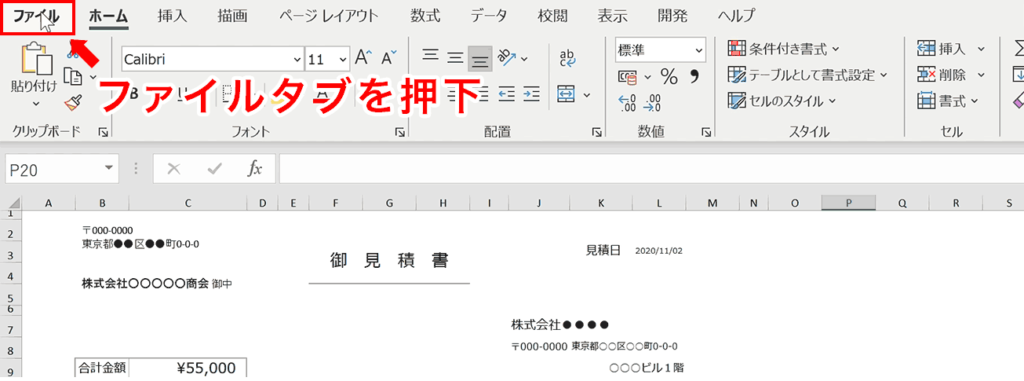Expand the 標準 number format dropdown
The width and height of the screenshot is (1024, 381).
pyautogui.click(x=699, y=49)
